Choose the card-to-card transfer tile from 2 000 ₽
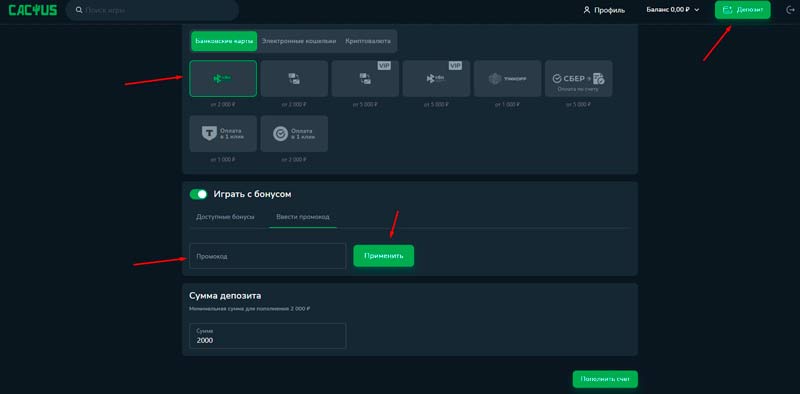This screenshot has height=394, width=800. tap(294, 79)
